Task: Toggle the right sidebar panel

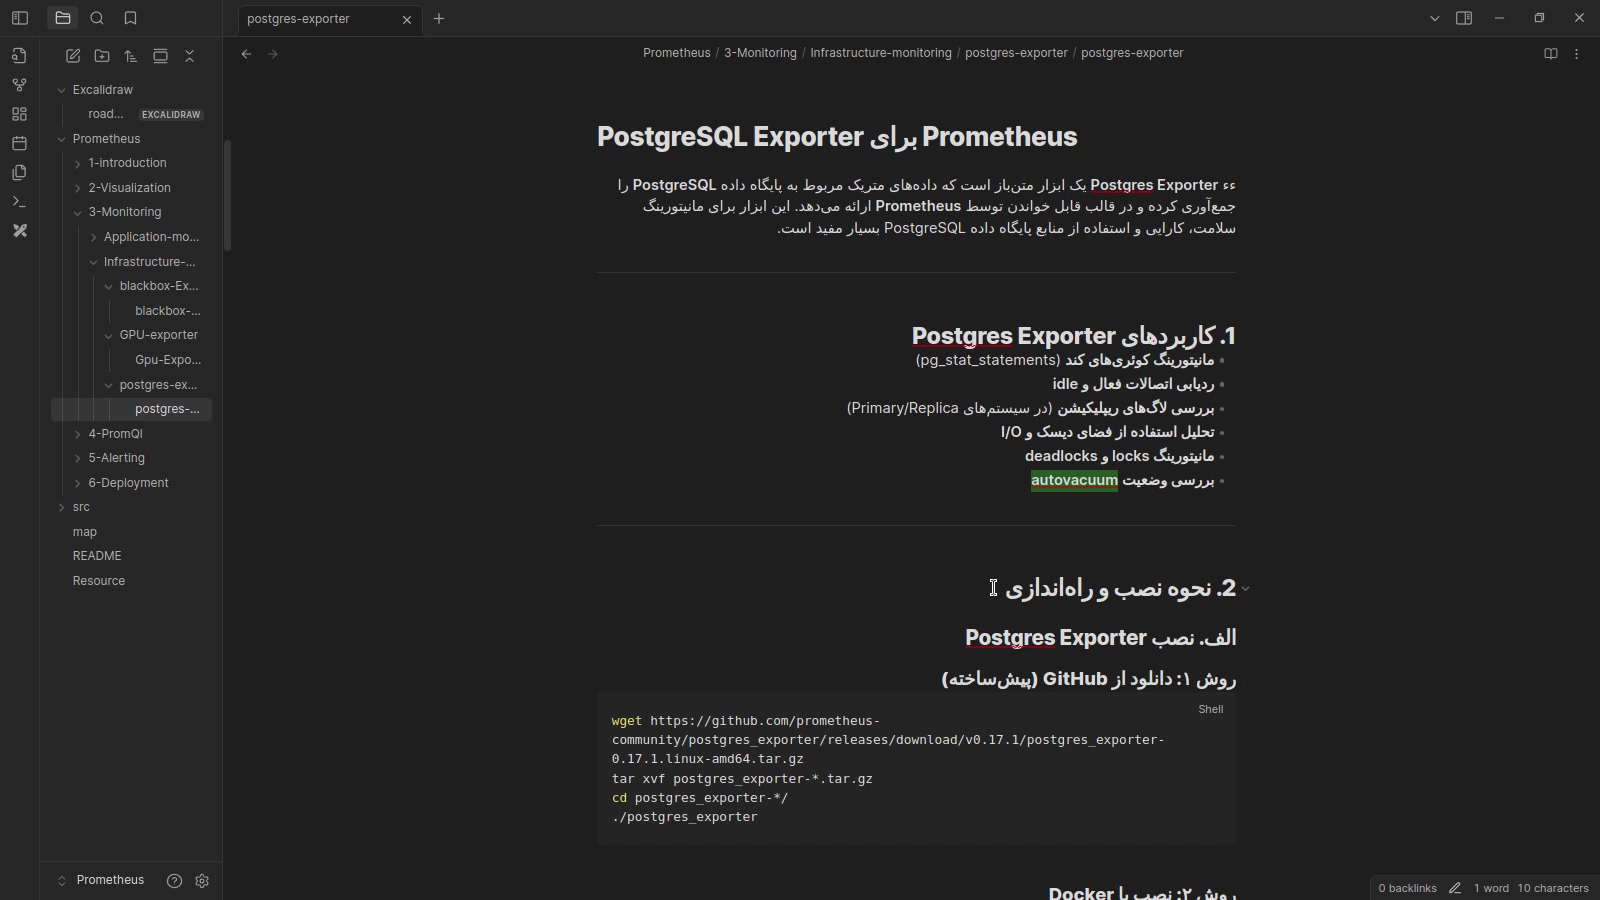Action: pyautogui.click(x=1464, y=18)
